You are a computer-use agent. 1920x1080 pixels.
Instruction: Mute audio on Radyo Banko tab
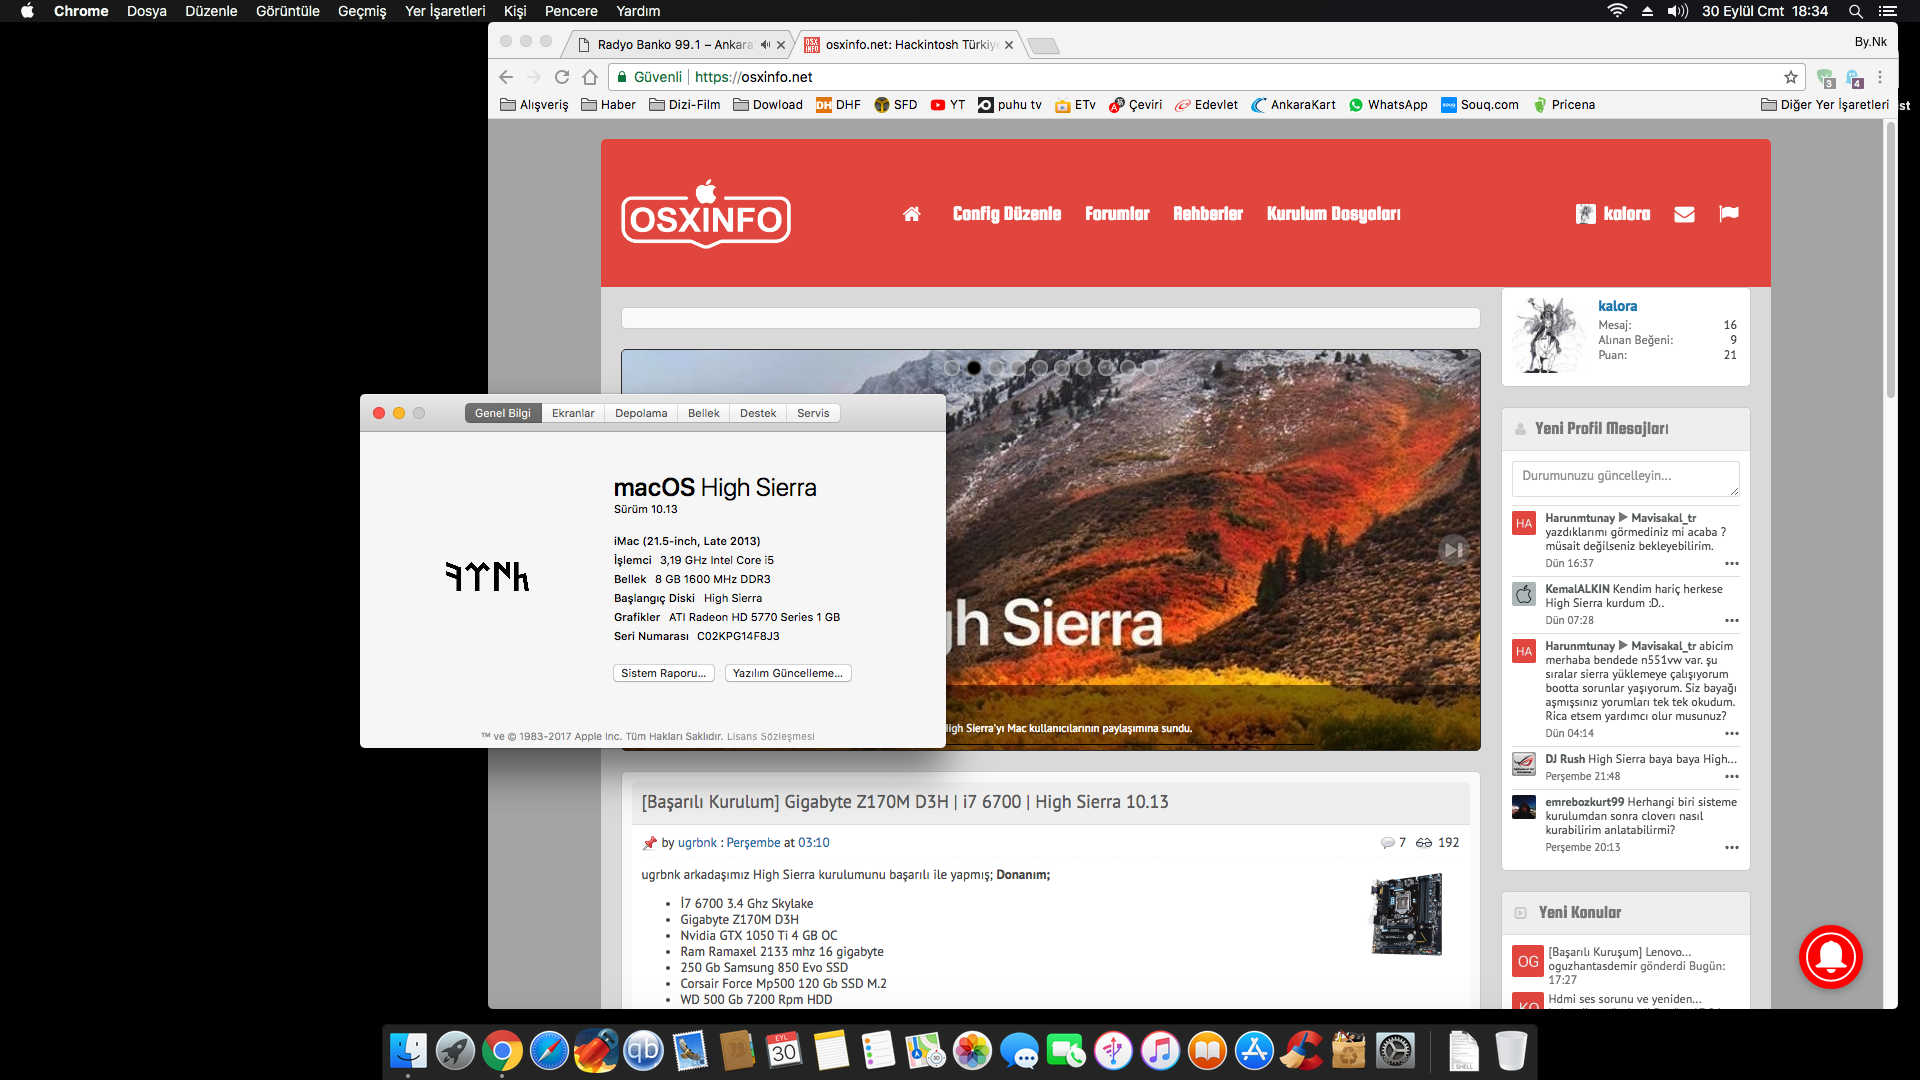(765, 45)
